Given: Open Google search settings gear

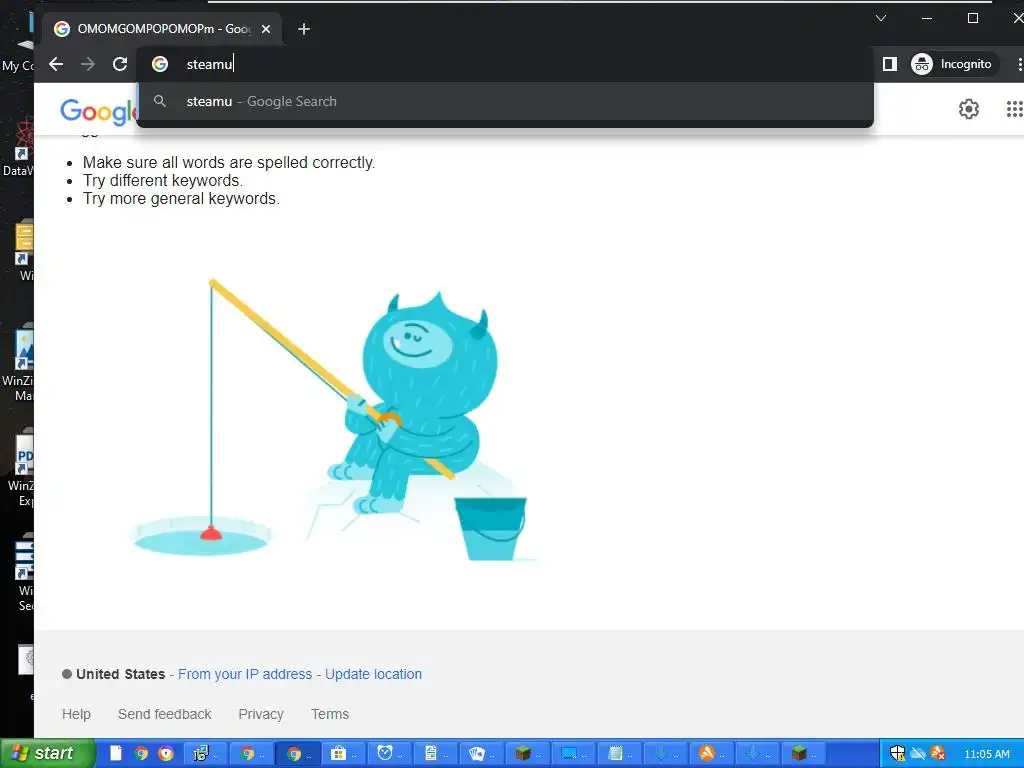Looking at the screenshot, I should 968,109.
